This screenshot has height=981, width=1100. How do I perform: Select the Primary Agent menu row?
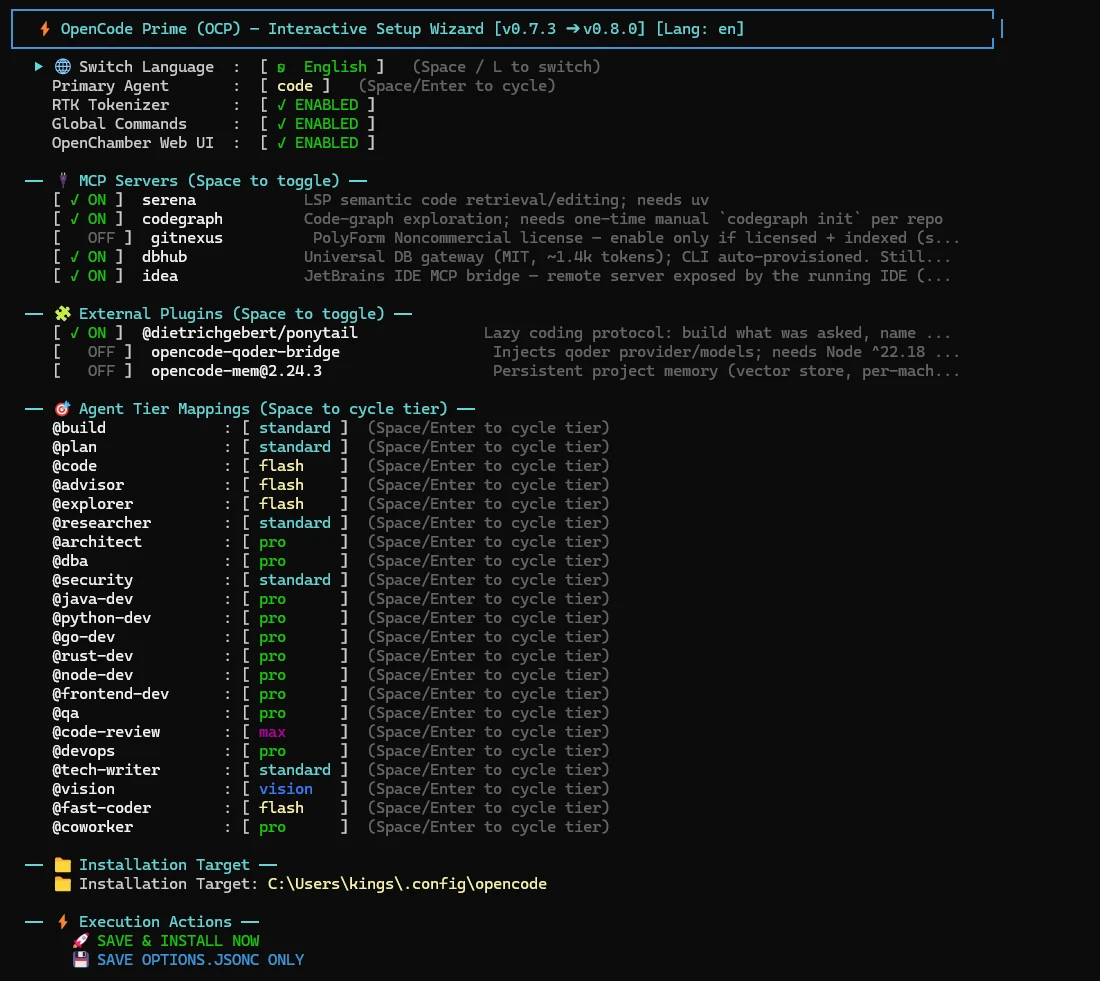(303, 86)
